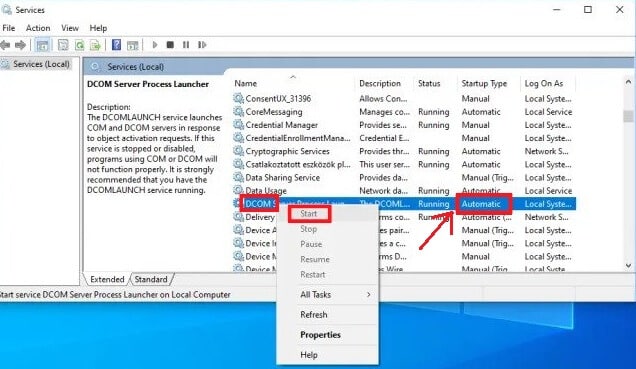Select the Credential Manager service

(404, 125)
